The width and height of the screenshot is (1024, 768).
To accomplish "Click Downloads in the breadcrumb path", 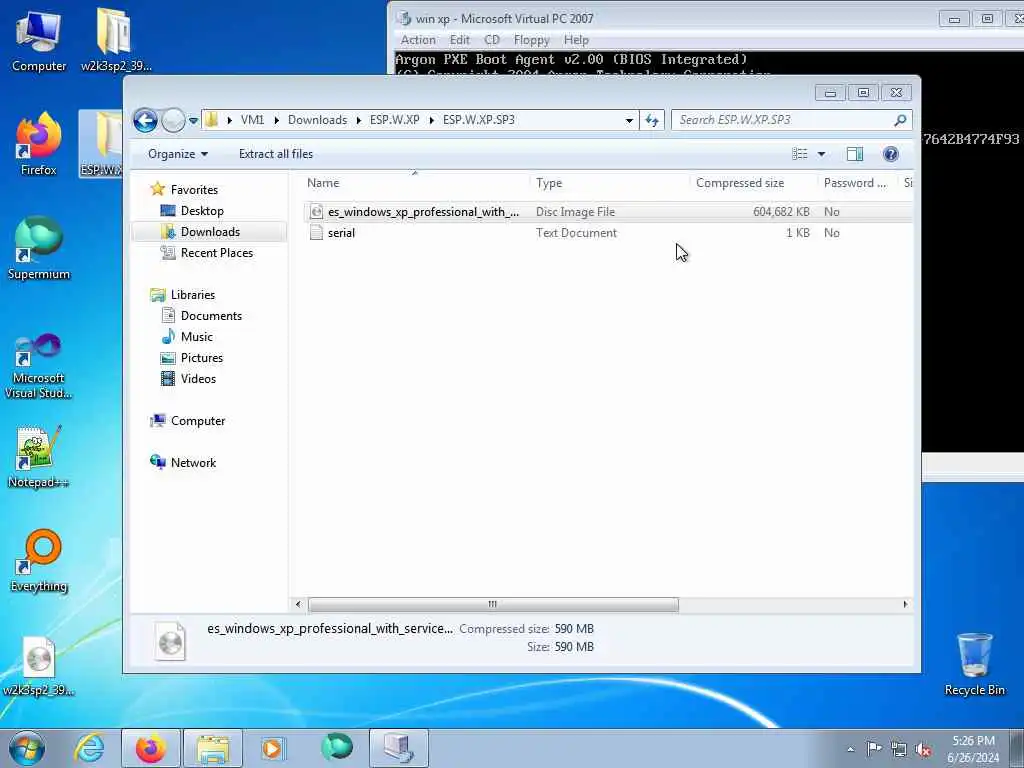I will [x=317, y=120].
